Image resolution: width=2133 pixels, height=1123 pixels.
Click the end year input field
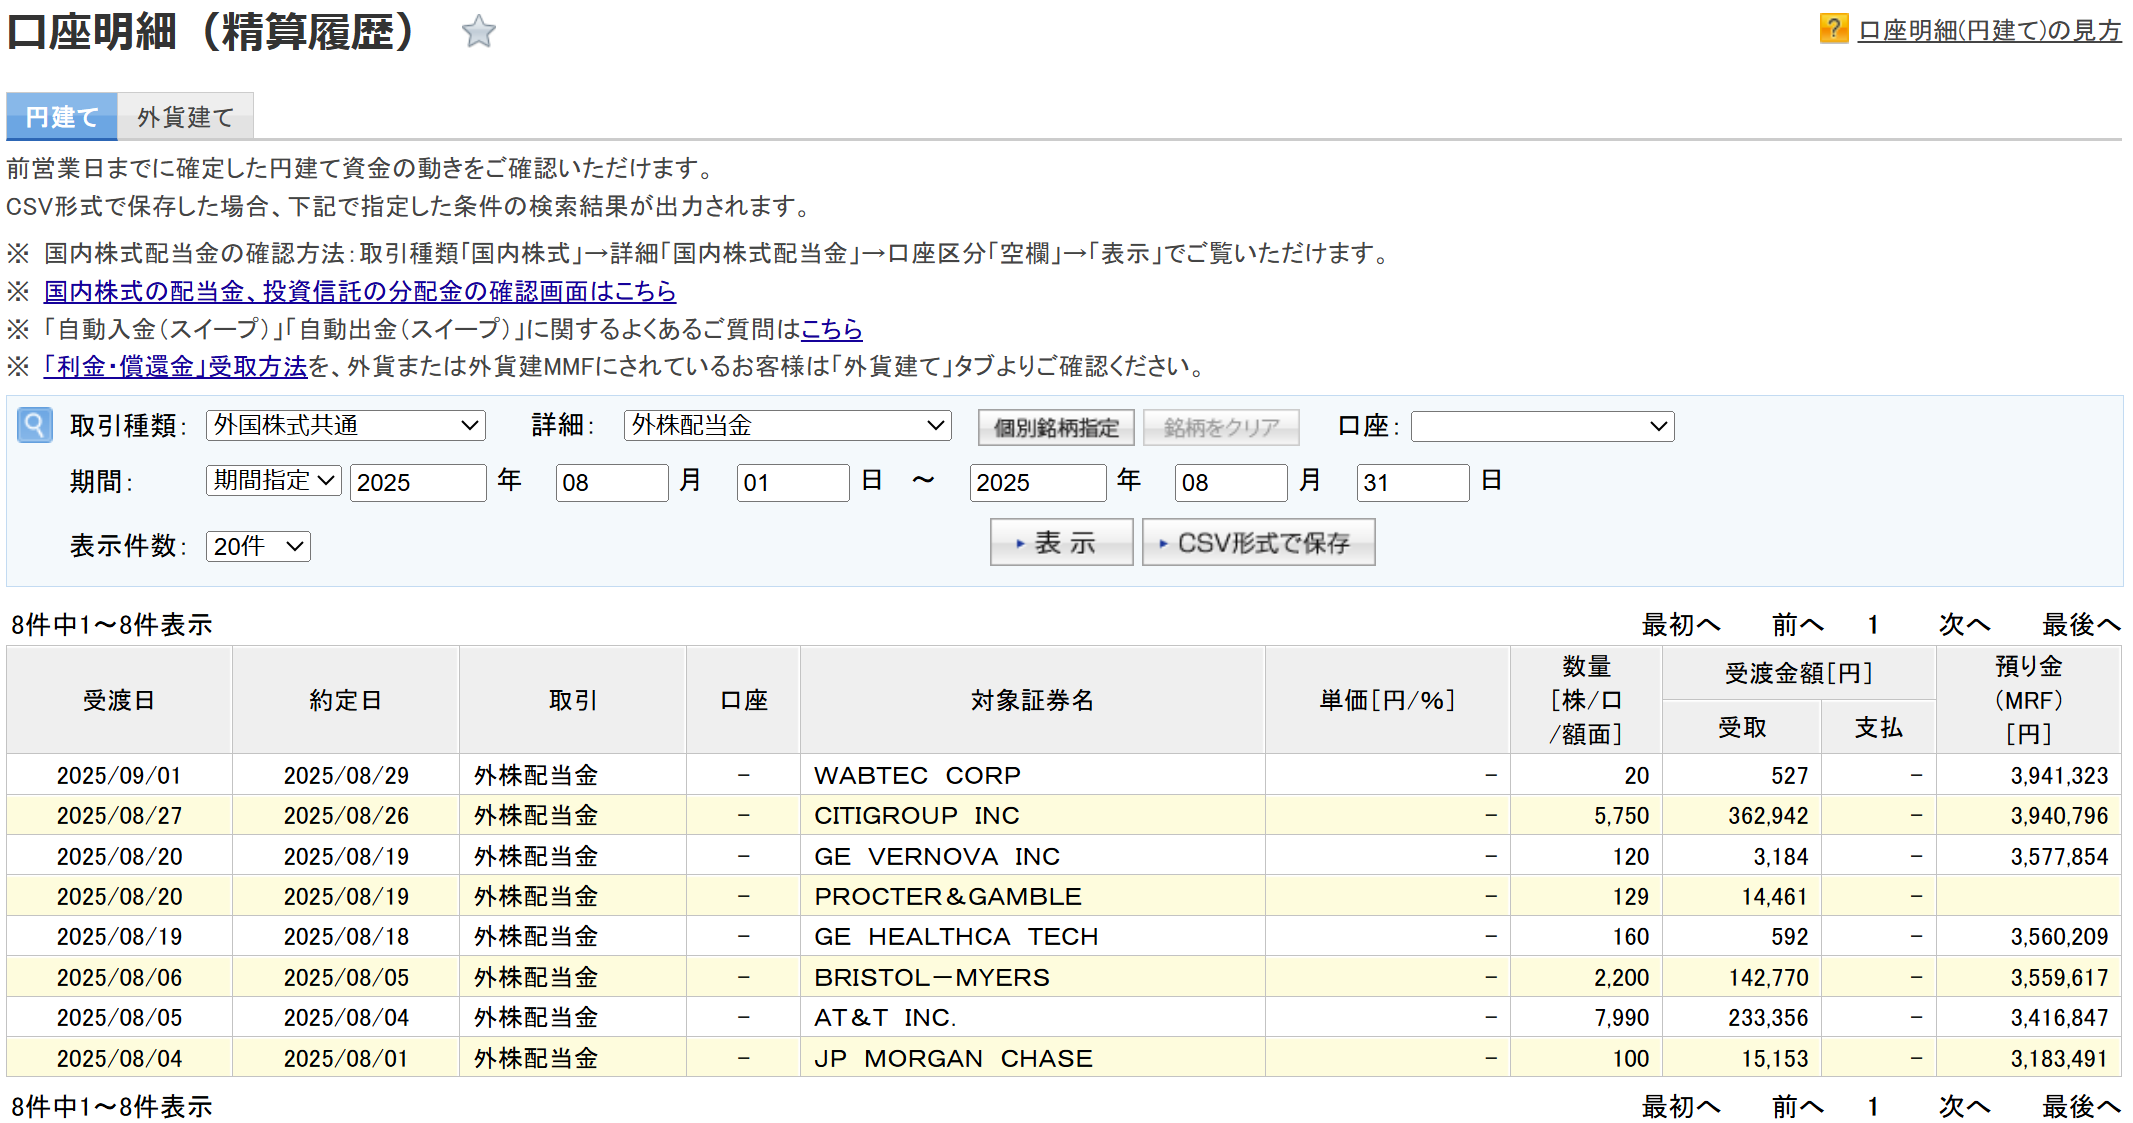(1038, 482)
